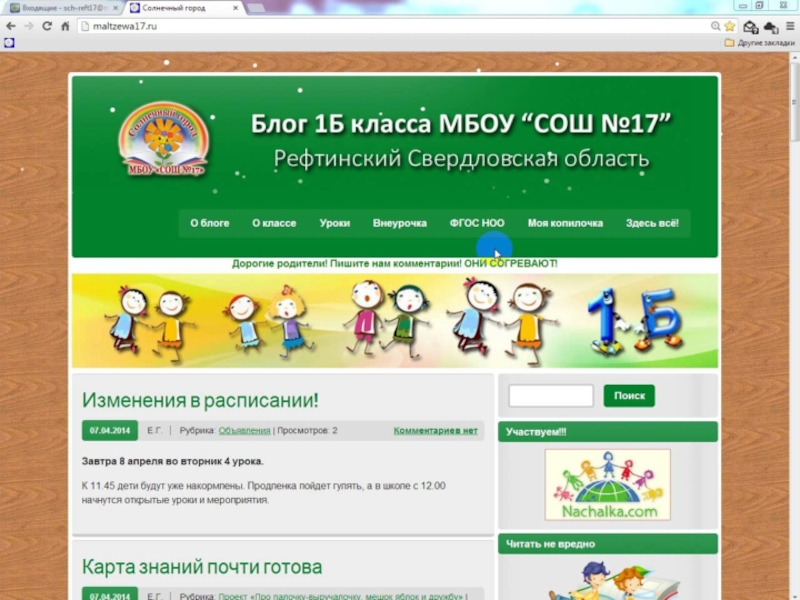
Task: Click the green Поиск button
Action: tap(629, 395)
